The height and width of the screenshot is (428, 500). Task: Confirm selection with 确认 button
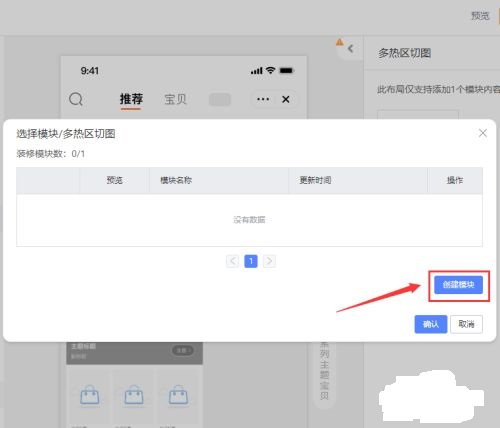431,324
